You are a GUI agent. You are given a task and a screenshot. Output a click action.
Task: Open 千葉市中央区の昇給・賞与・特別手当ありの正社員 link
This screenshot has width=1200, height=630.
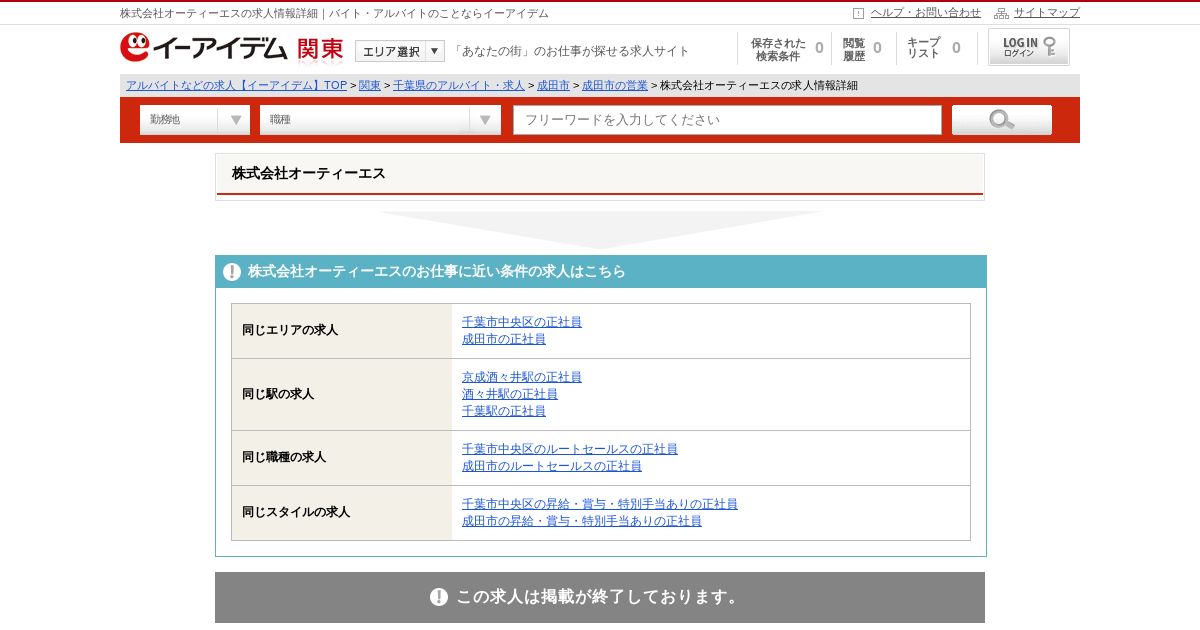point(600,504)
